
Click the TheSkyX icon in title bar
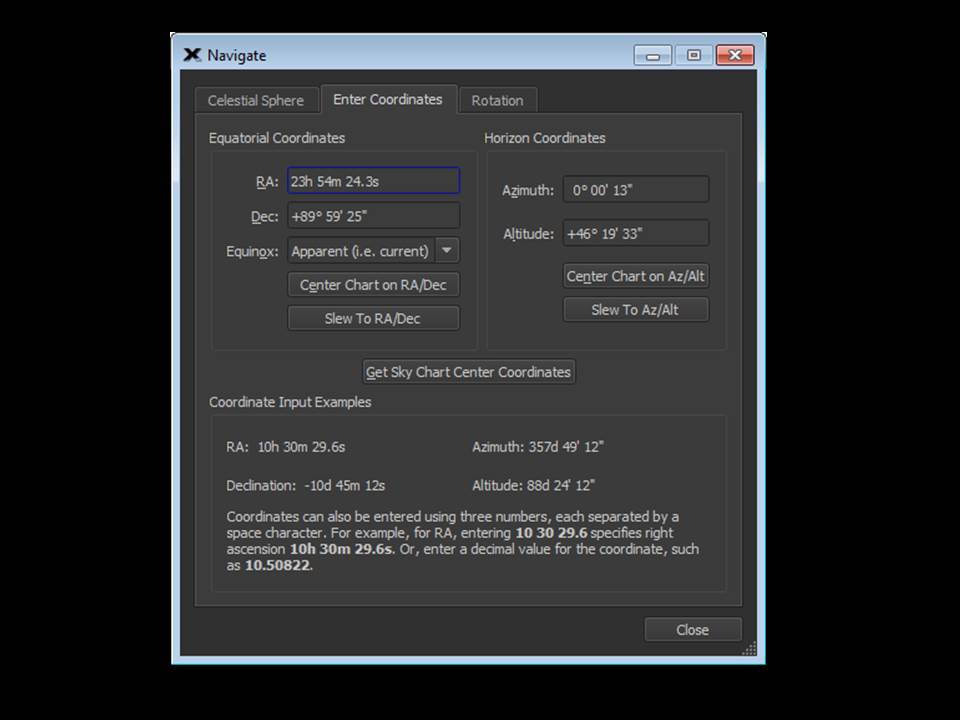192,55
